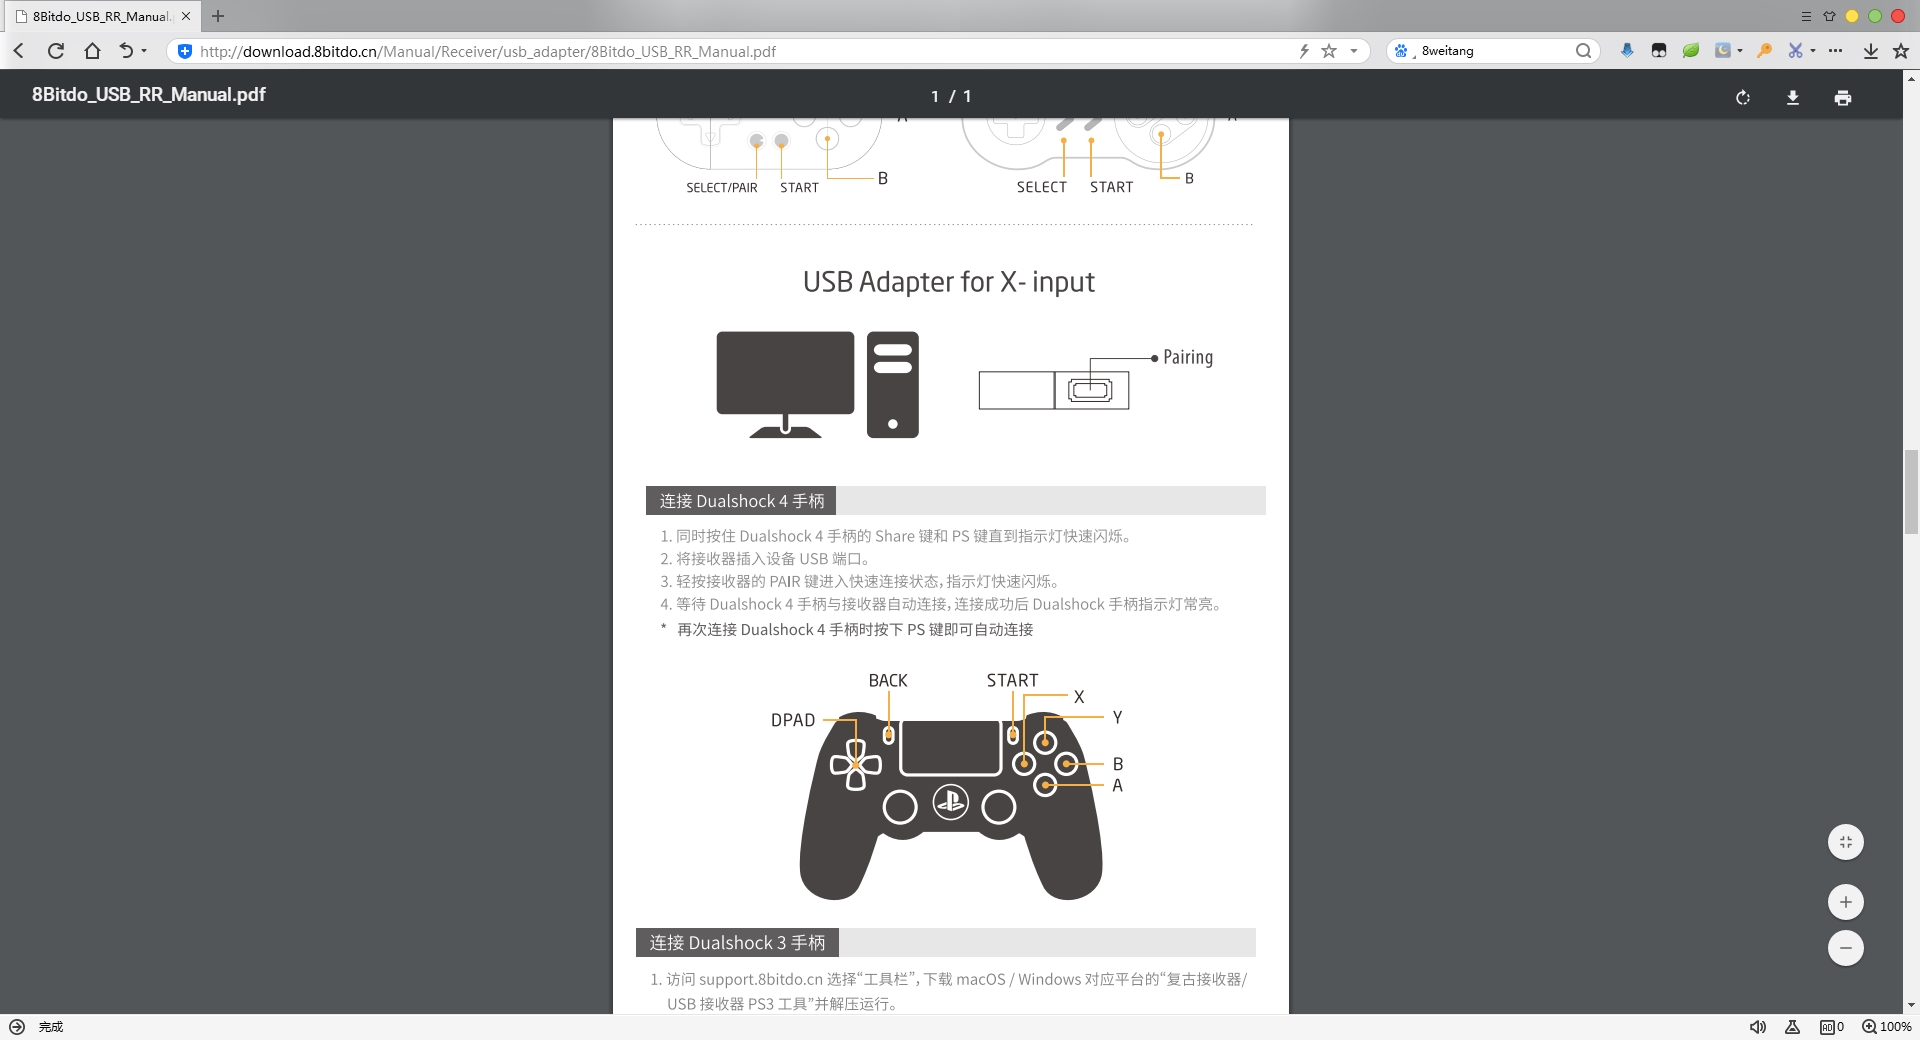Image resolution: width=1920 pixels, height=1040 pixels.
Task: Toggle the AD blocker in the status bar
Action: pos(1827,1027)
